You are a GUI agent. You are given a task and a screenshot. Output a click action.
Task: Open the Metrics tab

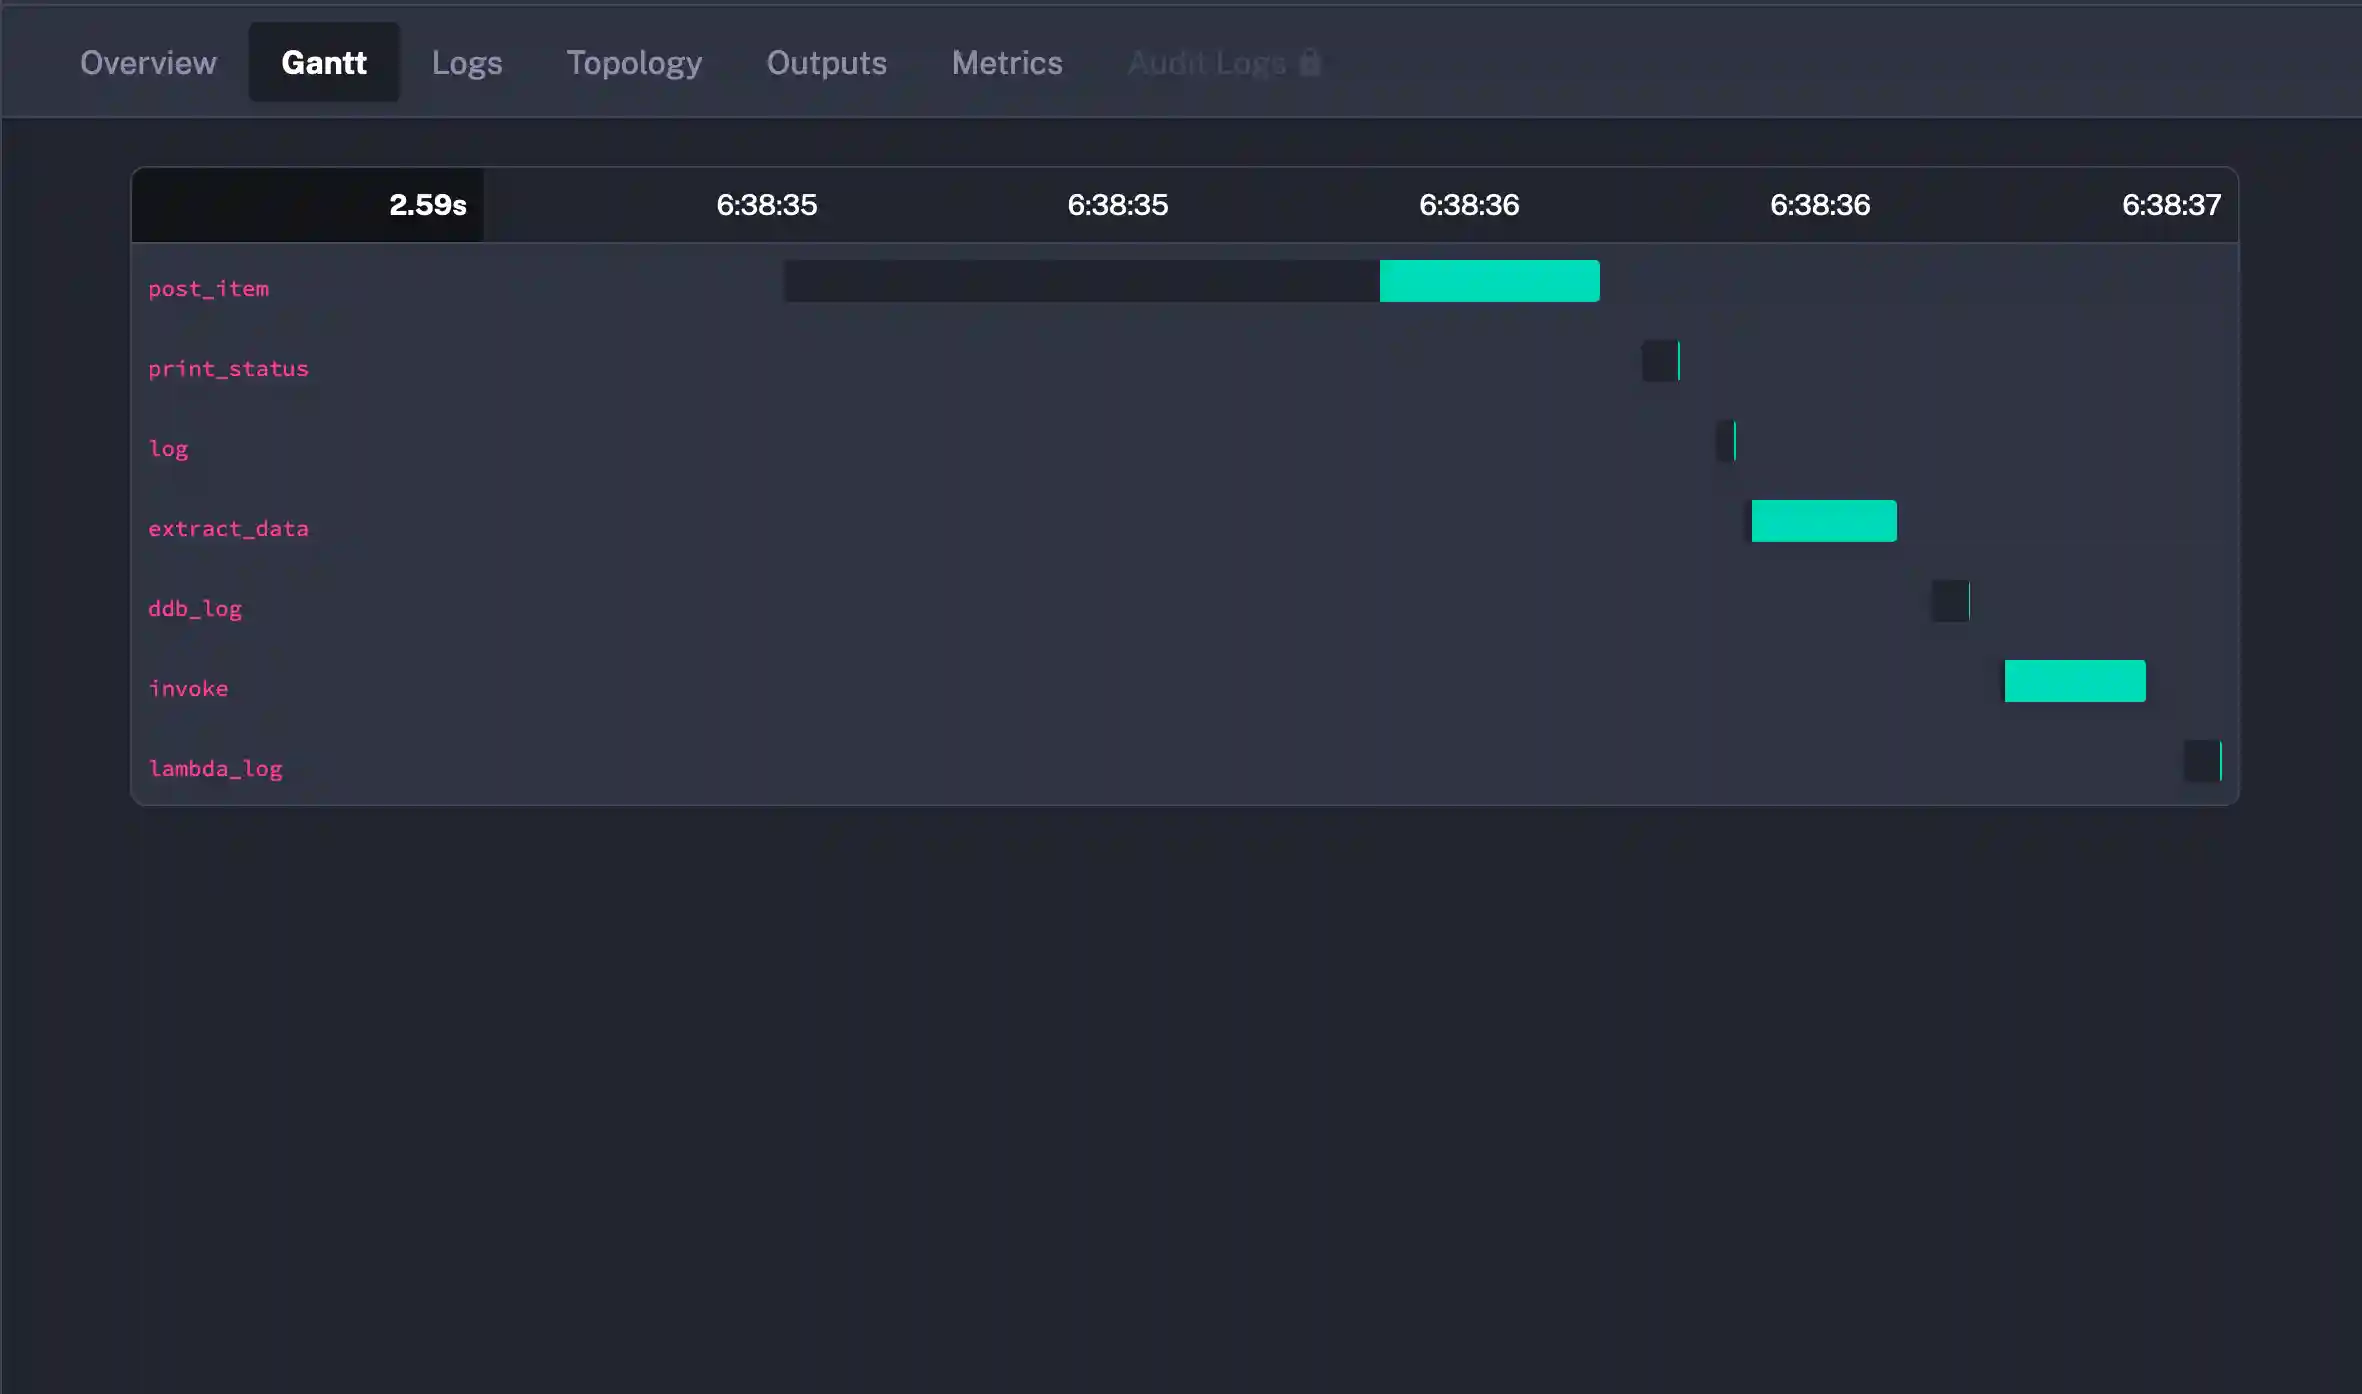pos(1006,63)
